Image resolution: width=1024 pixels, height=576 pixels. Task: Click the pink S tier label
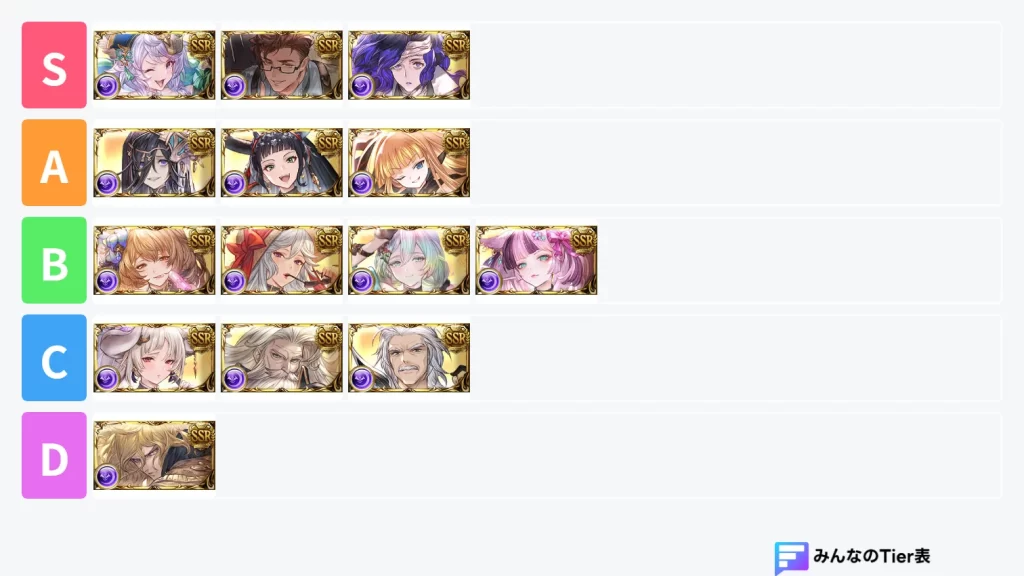tap(54, 65)
